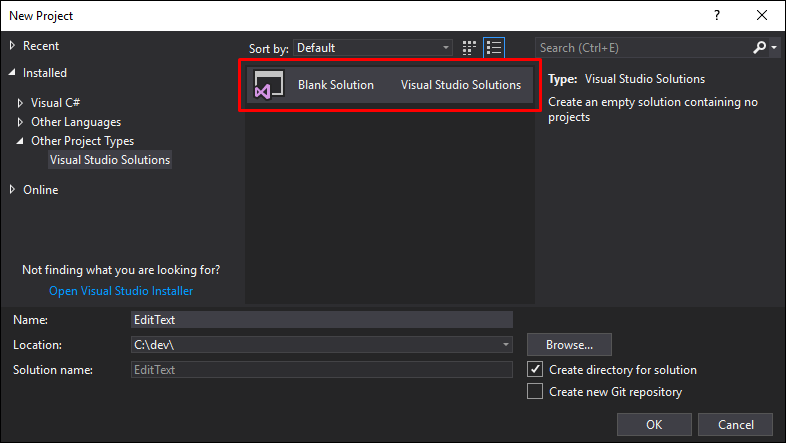This screenshot has height=443, width=786.
Task: Switch to small icons view
Action: 469,48
